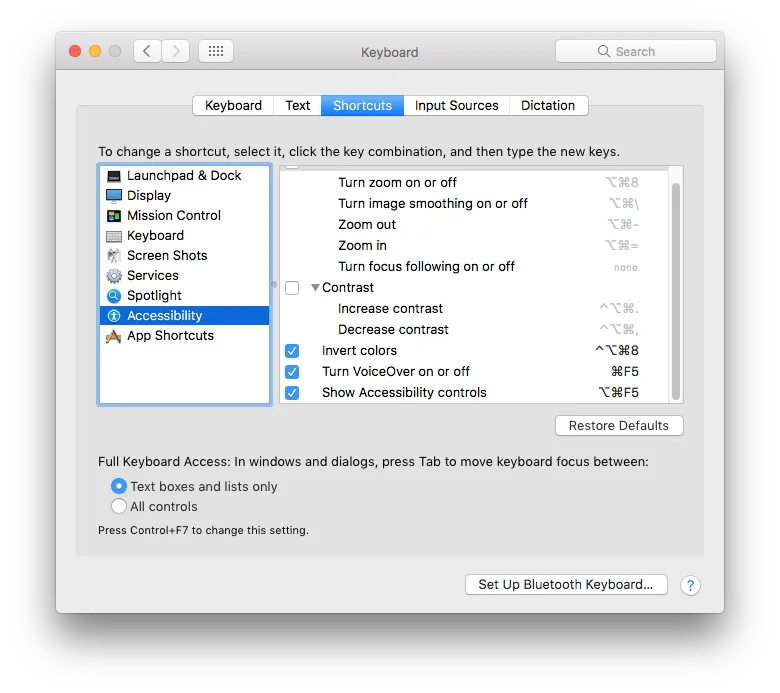
Task: Click the Mission Control icon
Action: (x=114, y=216)
